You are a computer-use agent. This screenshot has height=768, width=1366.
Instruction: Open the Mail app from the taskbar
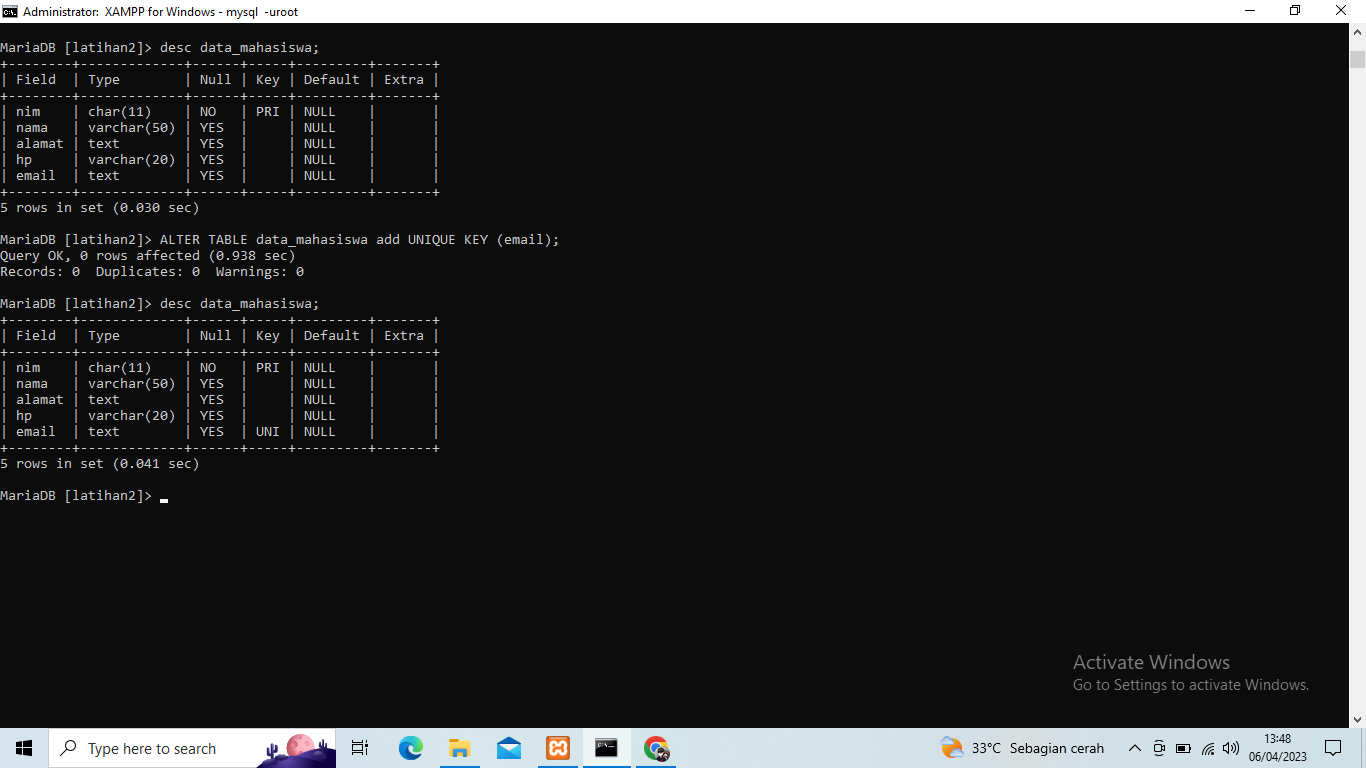coord(508,748)
